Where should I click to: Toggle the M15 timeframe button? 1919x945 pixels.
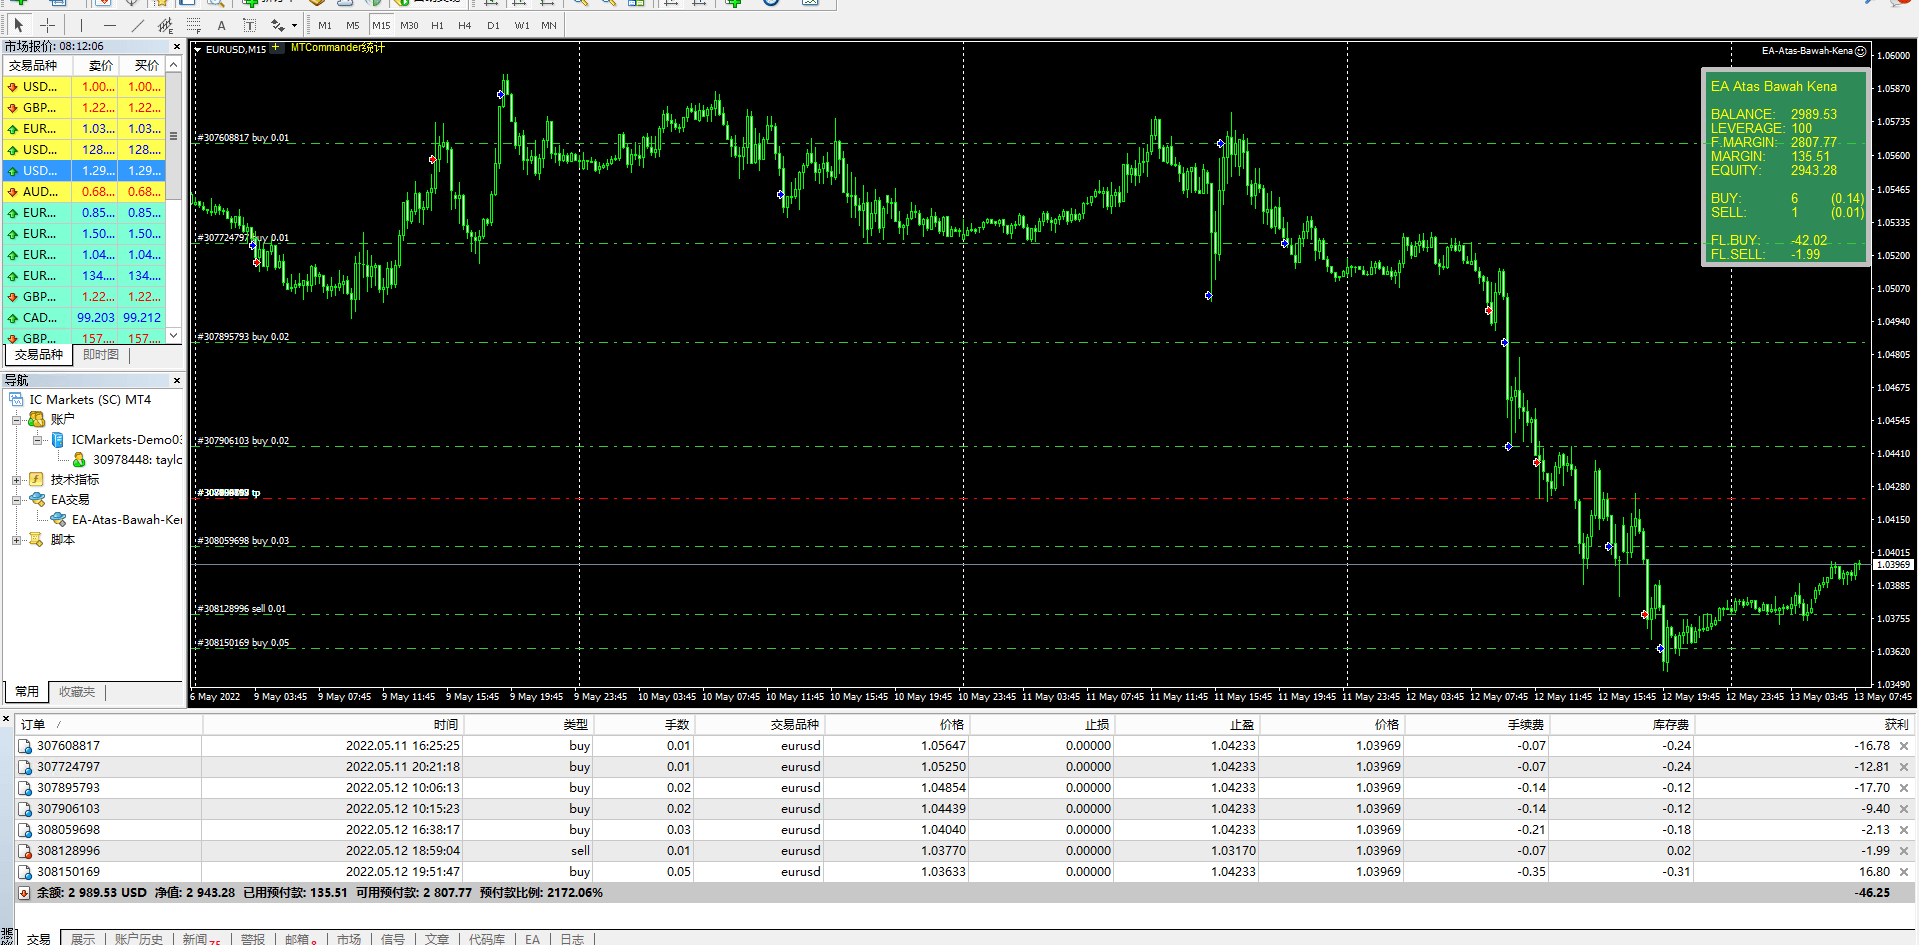[381, 25]
